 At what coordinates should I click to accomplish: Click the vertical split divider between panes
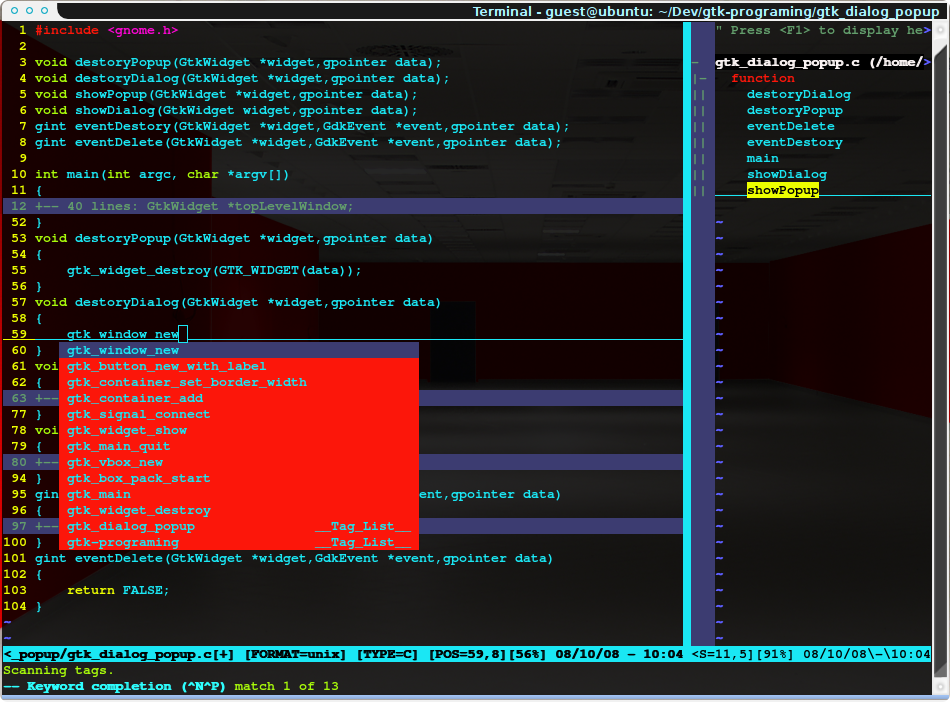point(687,334)
